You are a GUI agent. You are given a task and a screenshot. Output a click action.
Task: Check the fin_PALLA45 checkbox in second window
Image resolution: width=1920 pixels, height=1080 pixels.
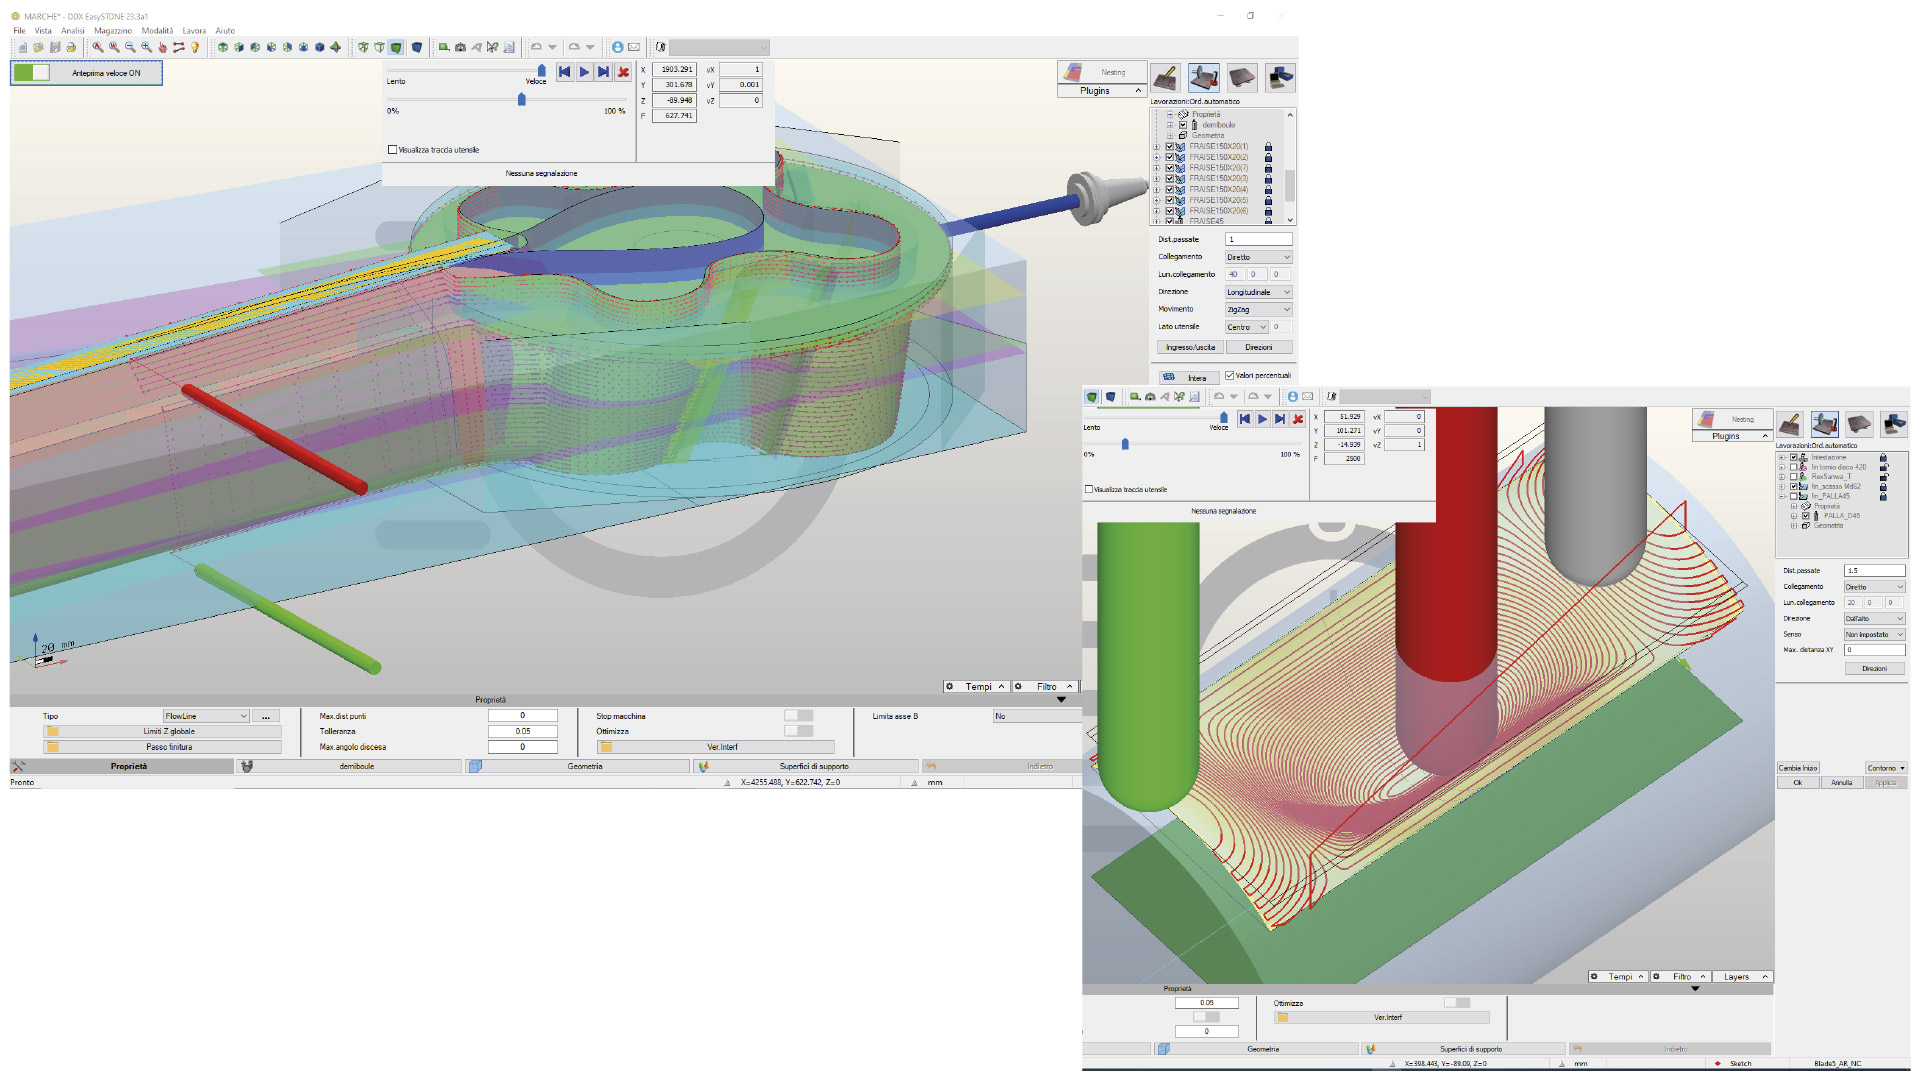(x=1794, y=496)
